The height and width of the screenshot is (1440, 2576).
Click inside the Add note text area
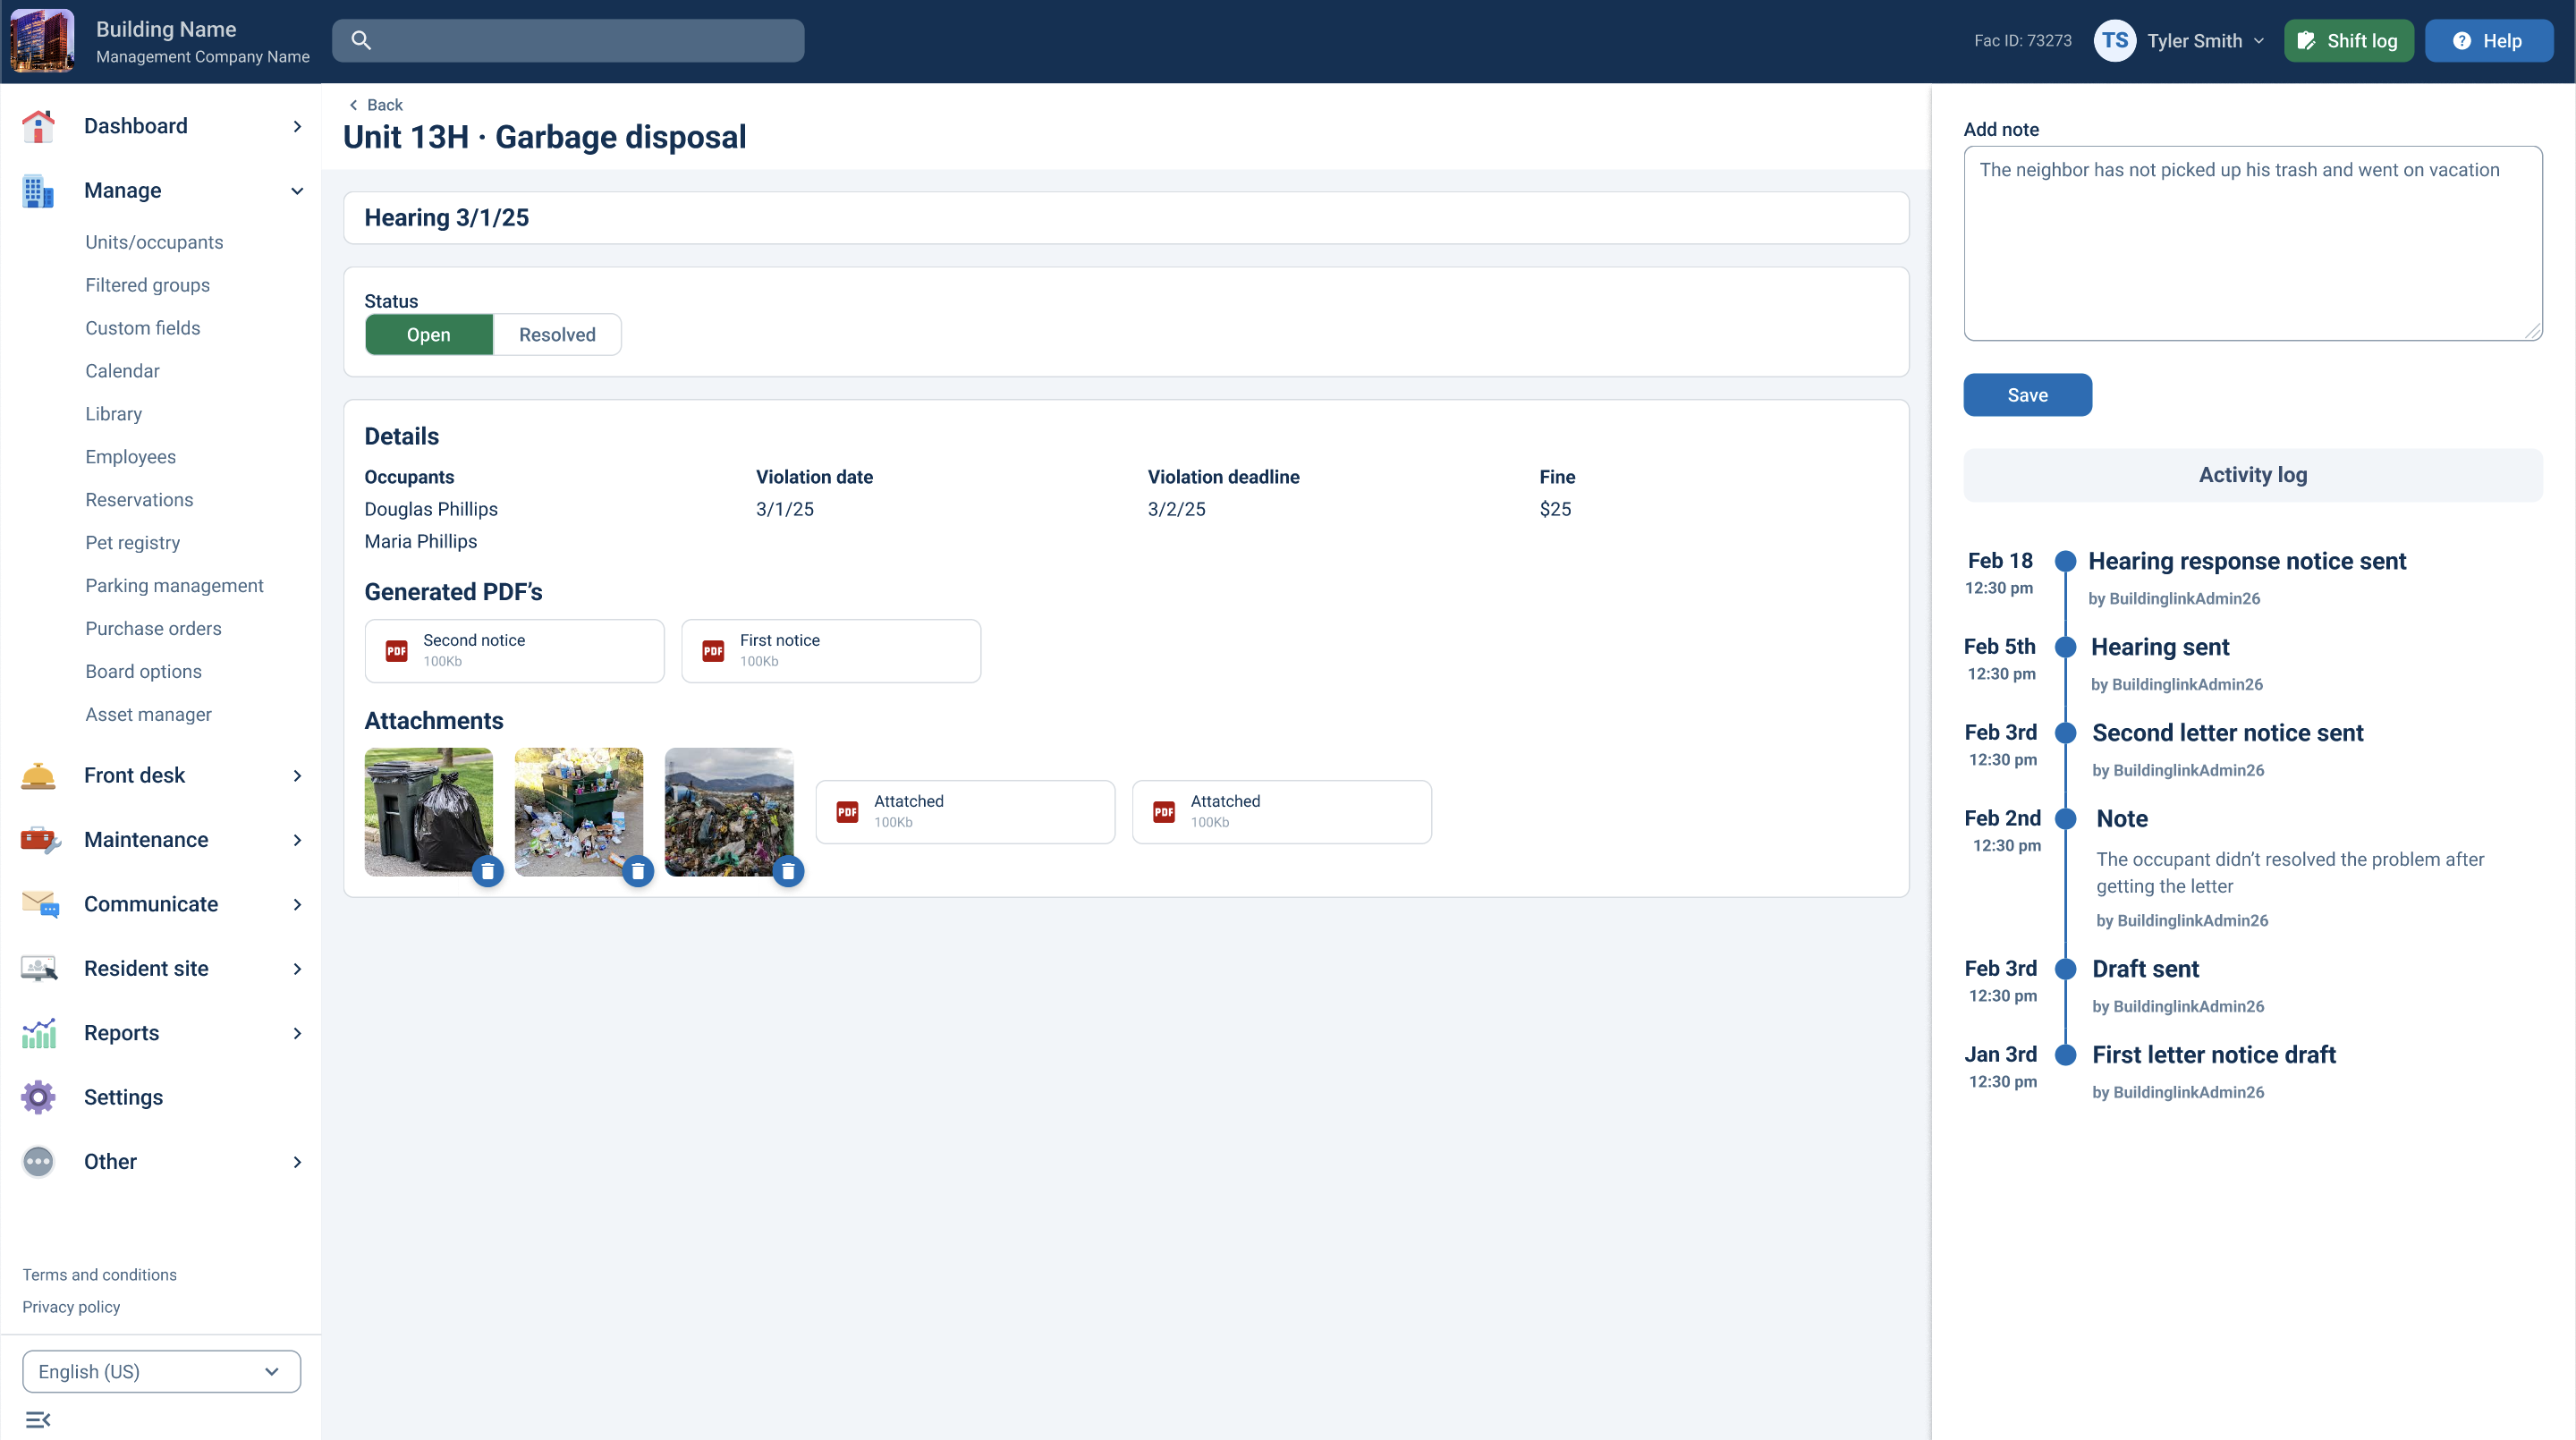[2251, 243]
